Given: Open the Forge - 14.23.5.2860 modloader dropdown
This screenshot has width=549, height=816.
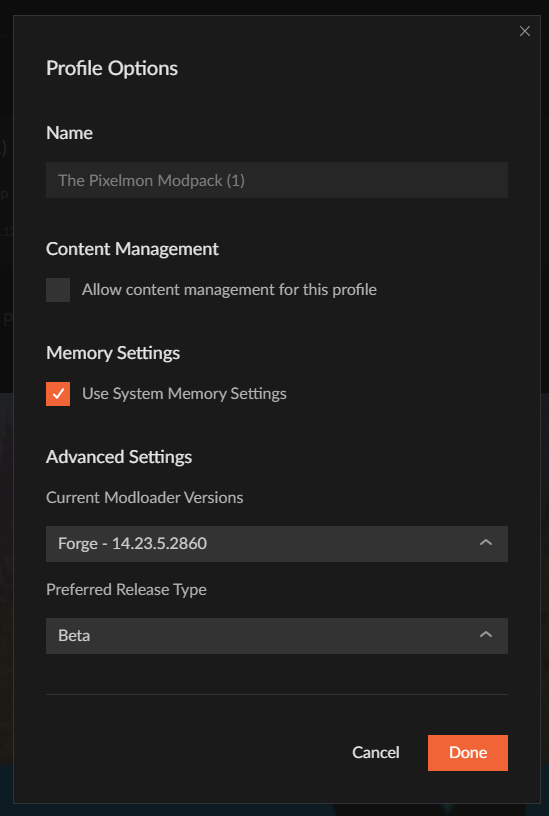Looking at the screenshot, I should (x=277, y=544).
